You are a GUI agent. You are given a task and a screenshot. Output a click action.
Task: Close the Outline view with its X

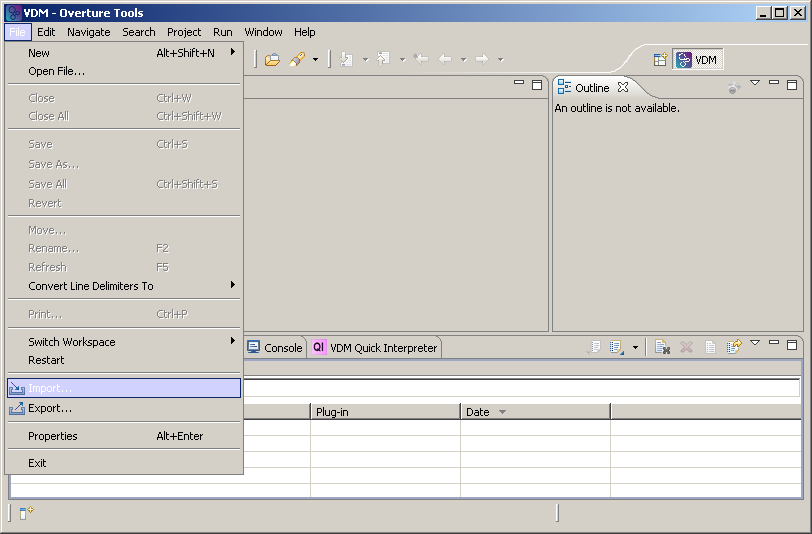coord(623,87)
